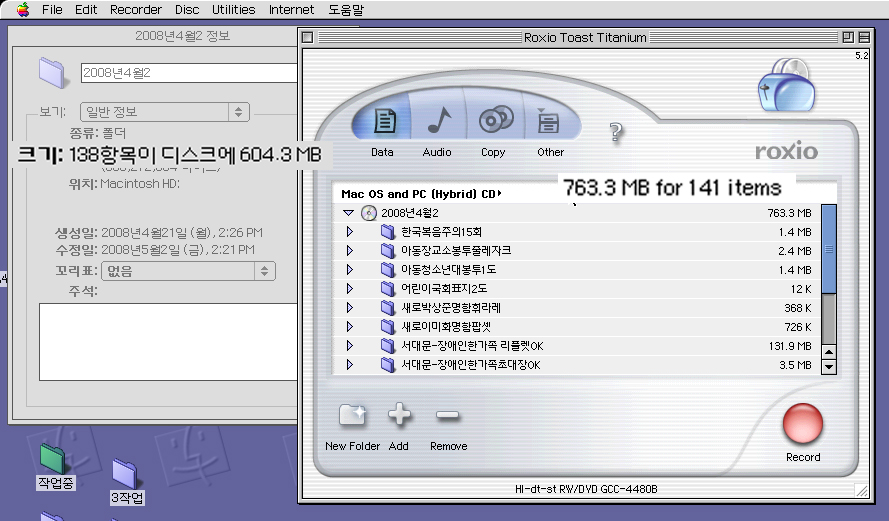Image resolution: width=889 pixels, height=521 pixels.
Task: Create a New Folder in disc
Action: point(352,416)
